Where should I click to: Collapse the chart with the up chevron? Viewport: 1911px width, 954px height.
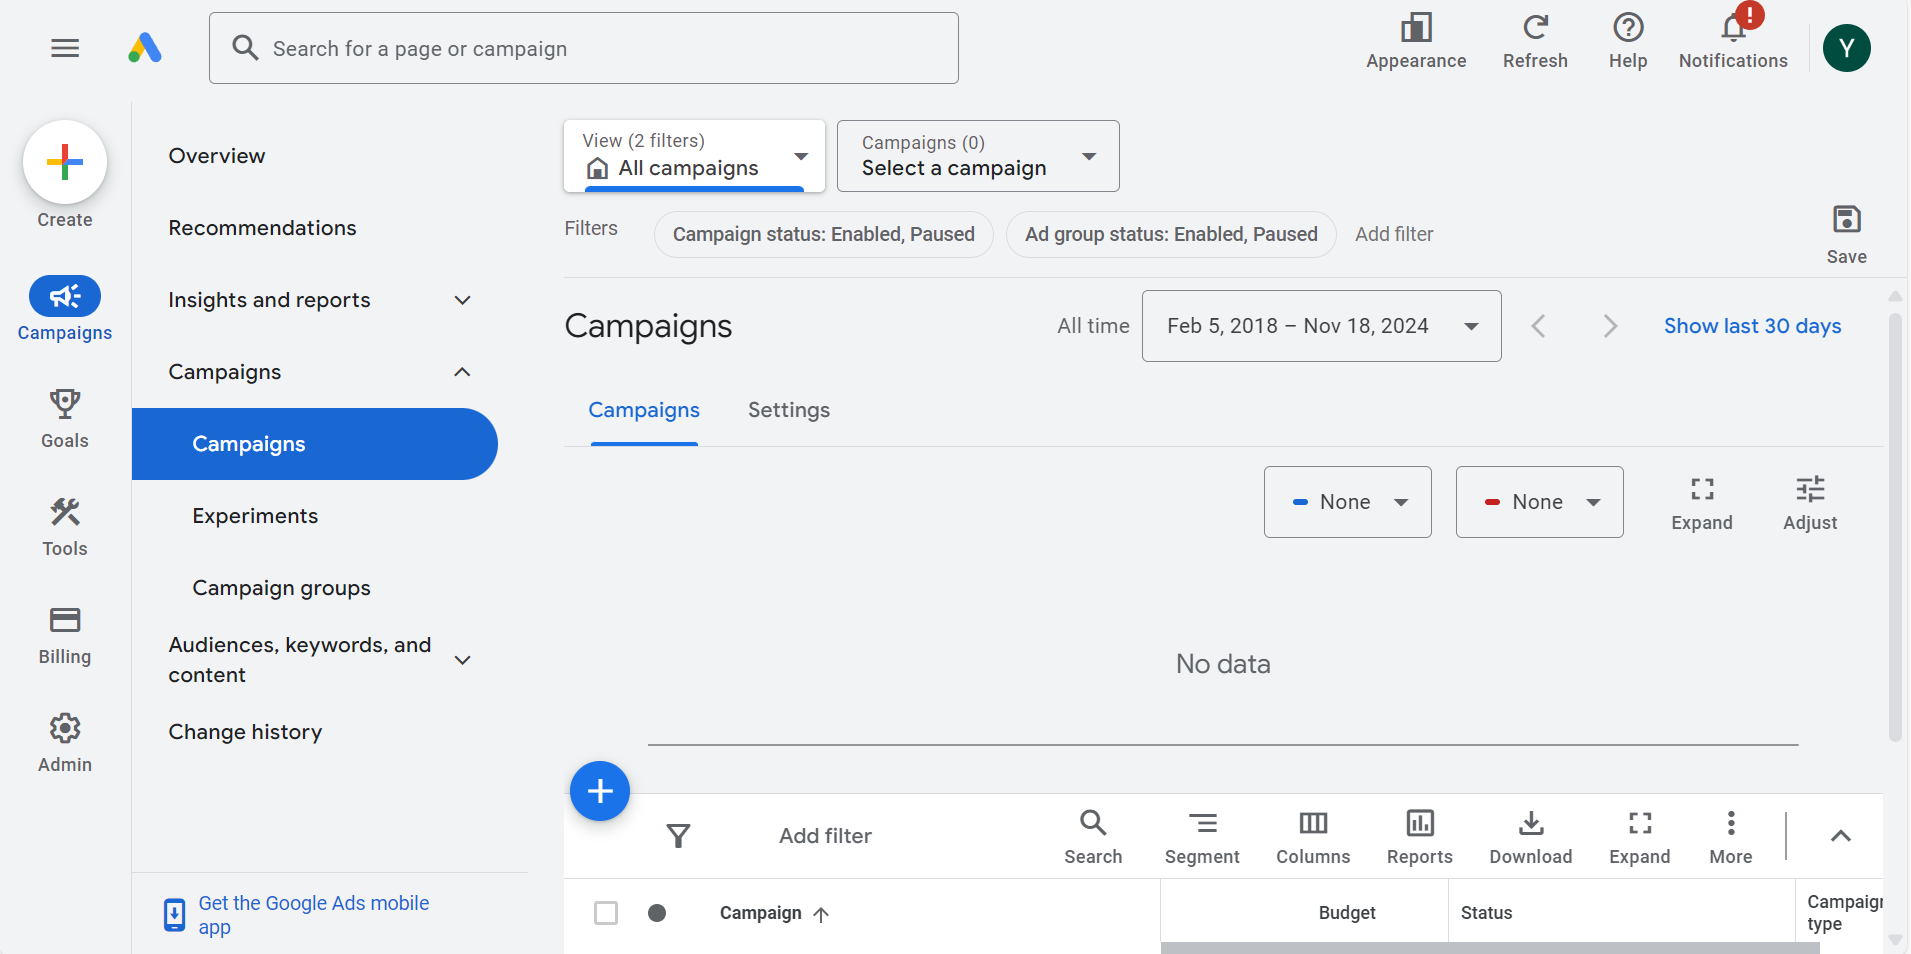(1840, 836)
